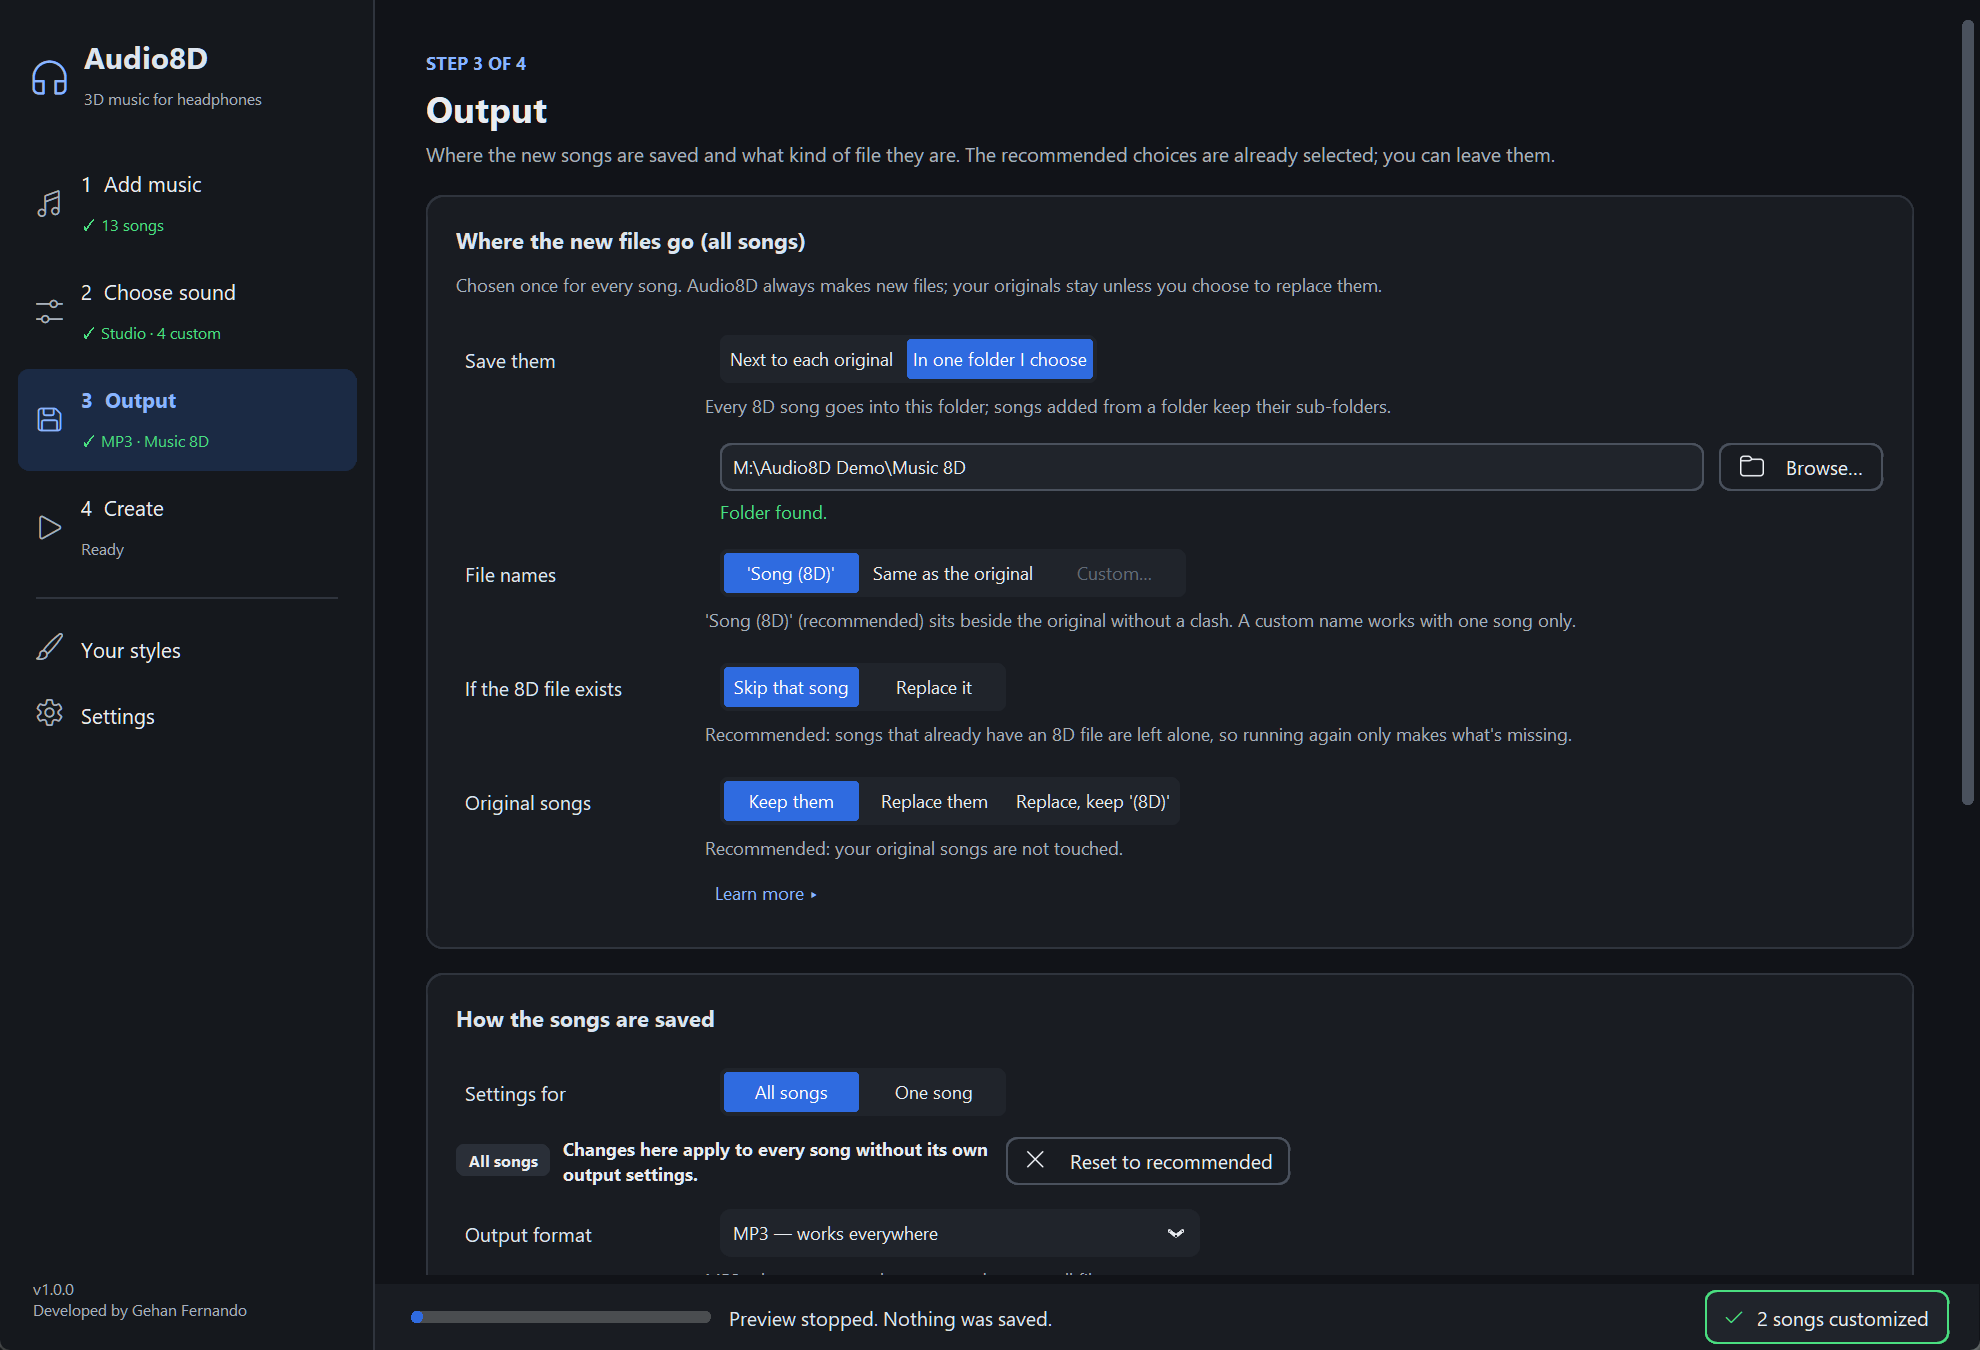Click the Browse... button
This screenshot has width=1980, height=1350.
(1800, 467)
